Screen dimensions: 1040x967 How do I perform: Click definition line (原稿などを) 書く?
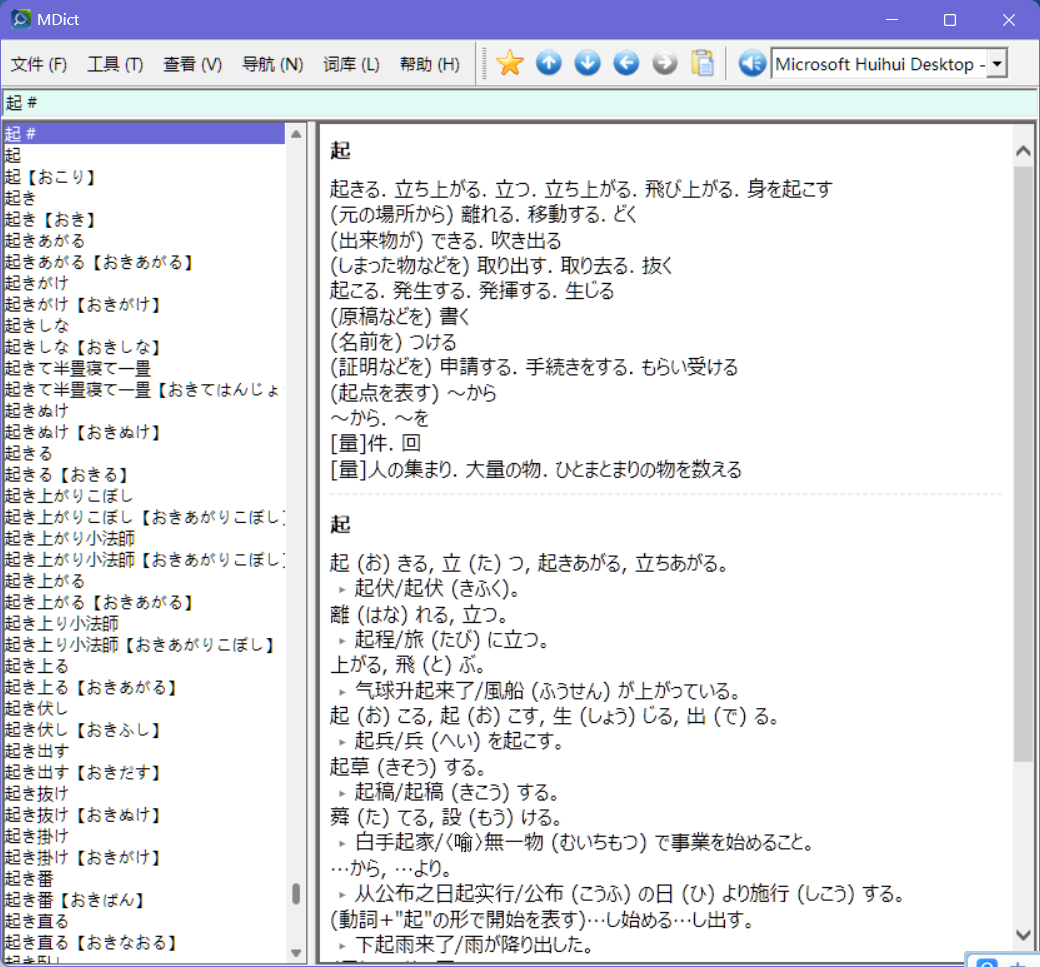(400, 317)
